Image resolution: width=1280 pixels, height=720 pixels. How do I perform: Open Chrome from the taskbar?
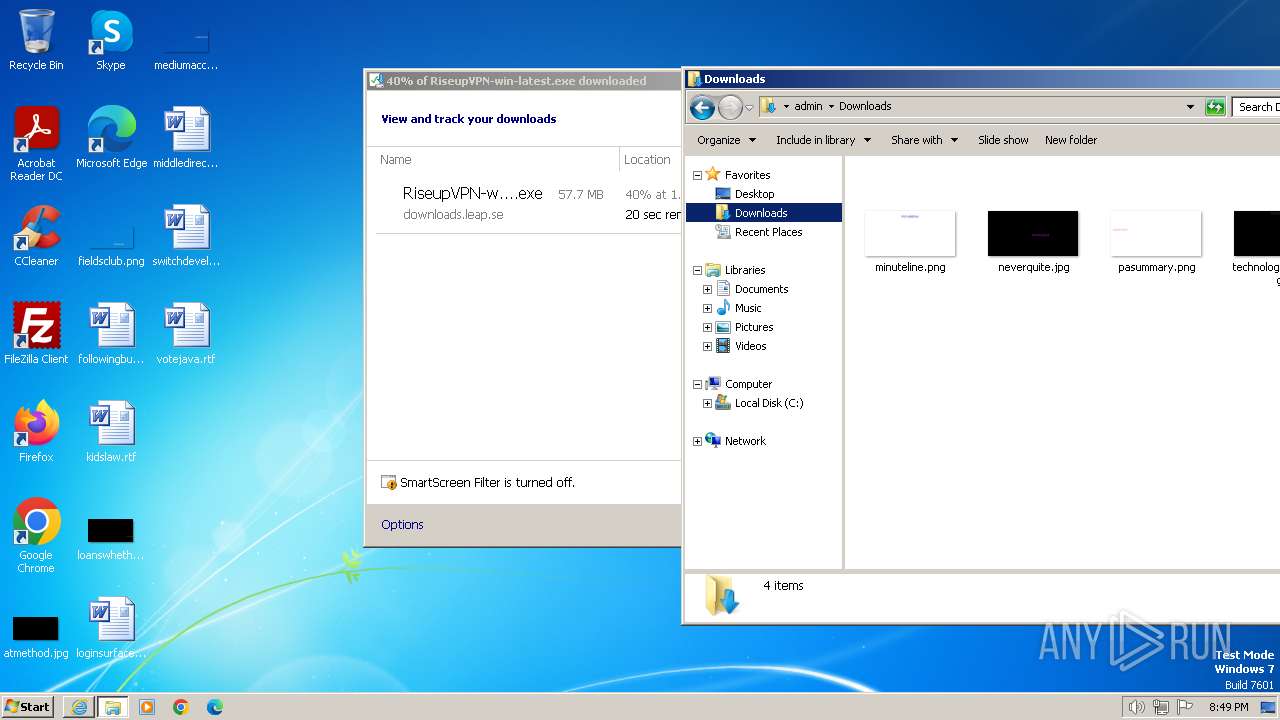pyautogui.click(x=181, y=707)
